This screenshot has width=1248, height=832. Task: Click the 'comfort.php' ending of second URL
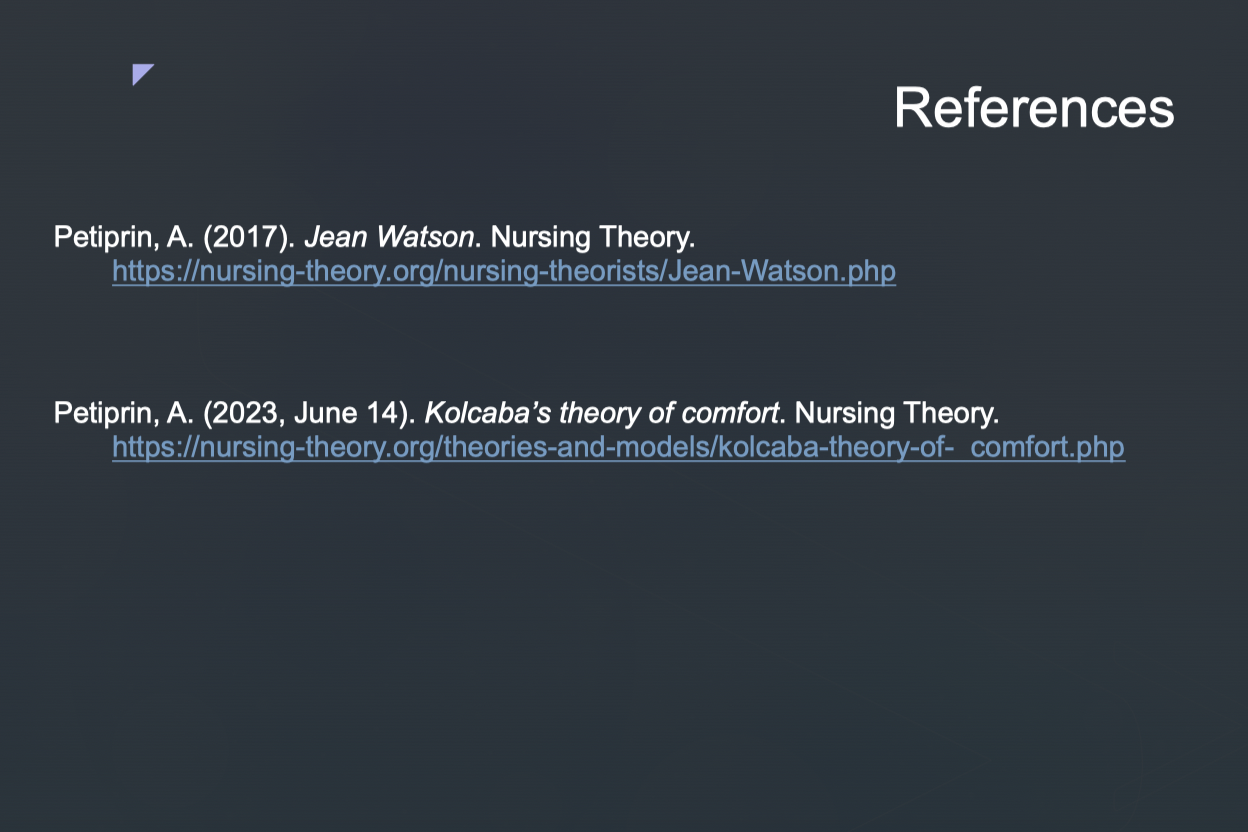click(1048, 446)
